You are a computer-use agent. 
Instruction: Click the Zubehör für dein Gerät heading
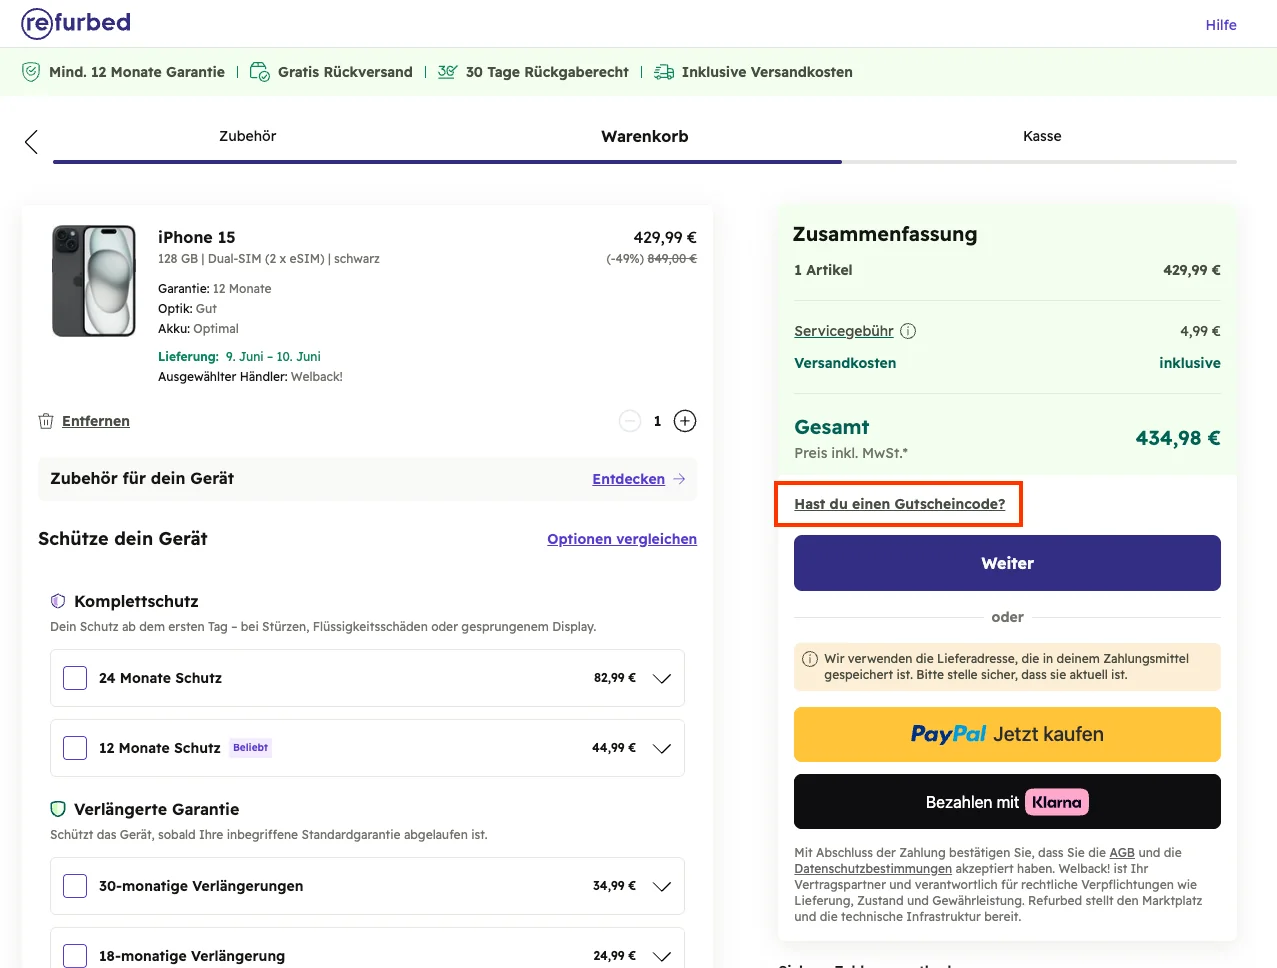[142, 479]
